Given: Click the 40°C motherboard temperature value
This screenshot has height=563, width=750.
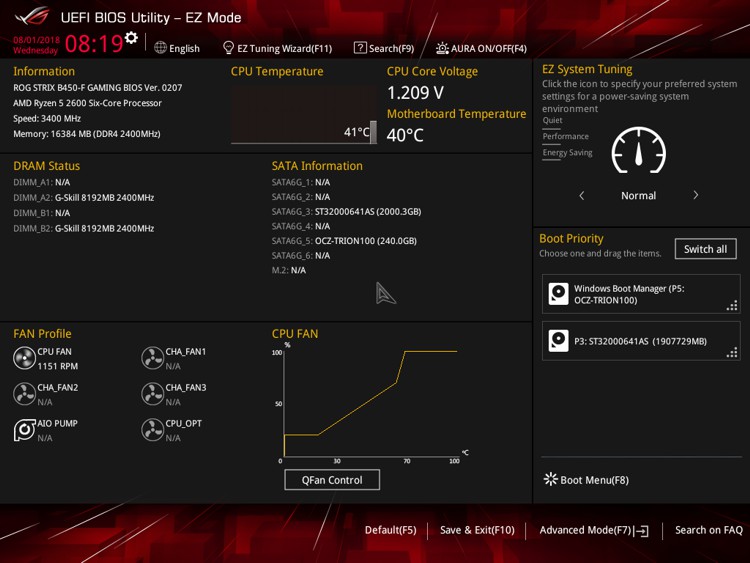Looking at the screenshot, I should tap(405, 135).
